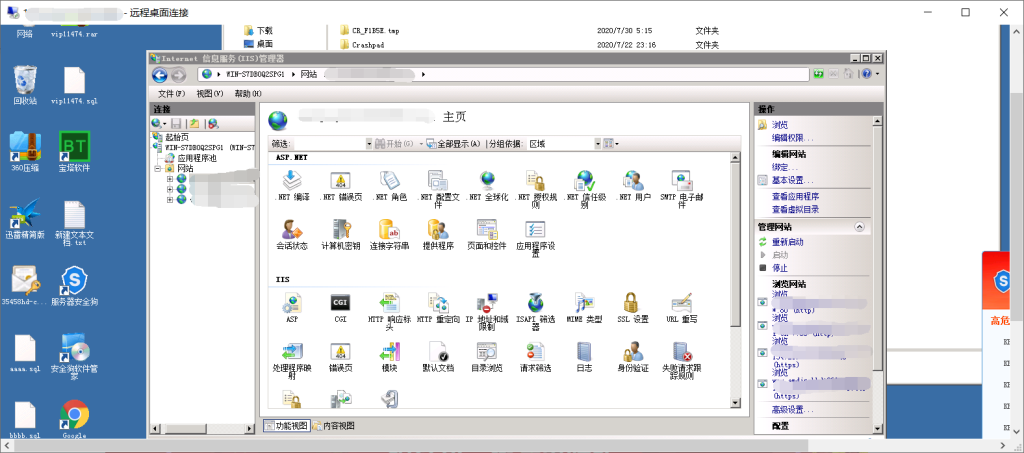Open the 视图(V) menu
The width and height of the screenshot is (1024, 453).
click(210, 93)
